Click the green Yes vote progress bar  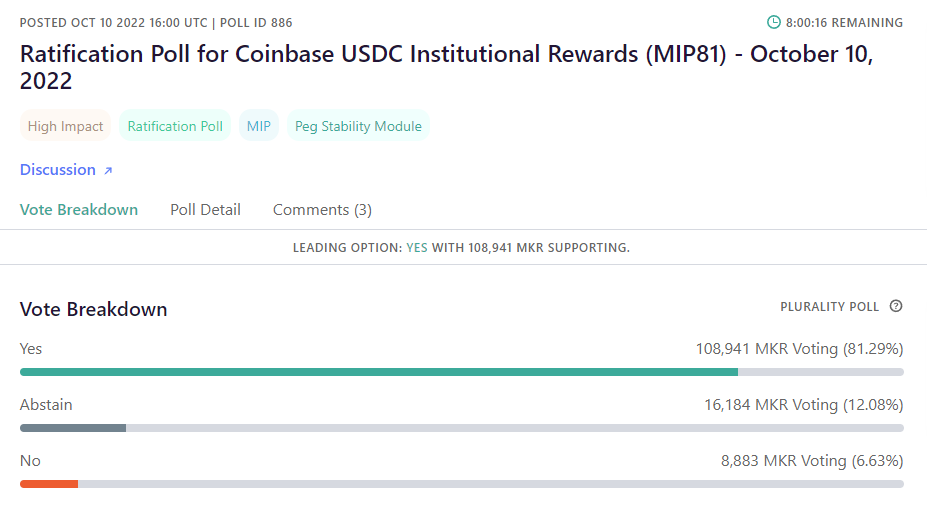[x=379, y=372]
